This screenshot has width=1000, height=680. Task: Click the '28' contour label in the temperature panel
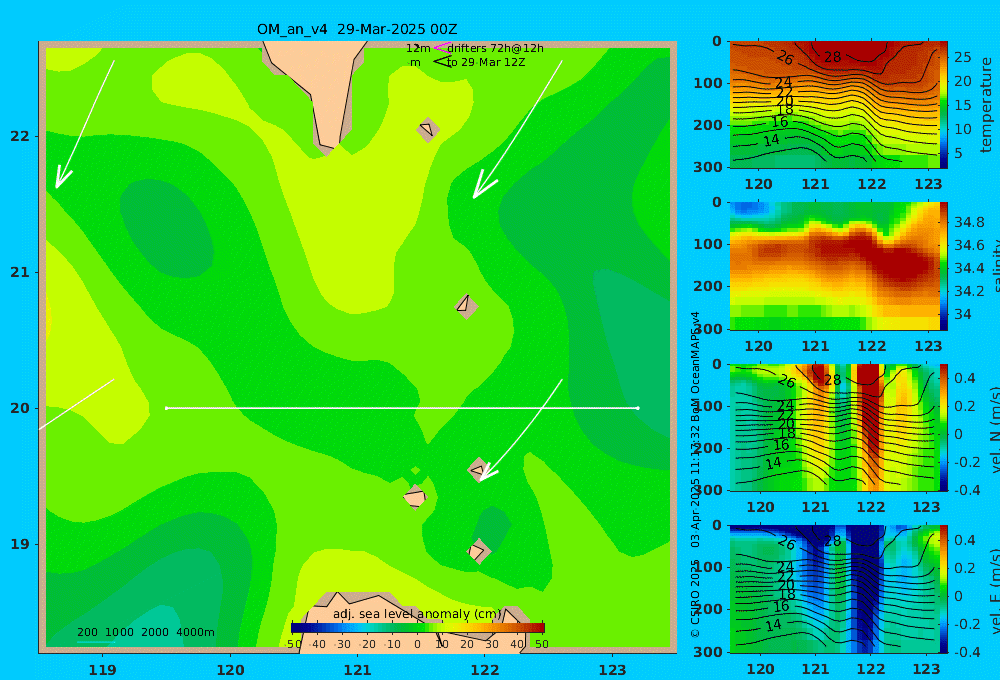point(832,57)
